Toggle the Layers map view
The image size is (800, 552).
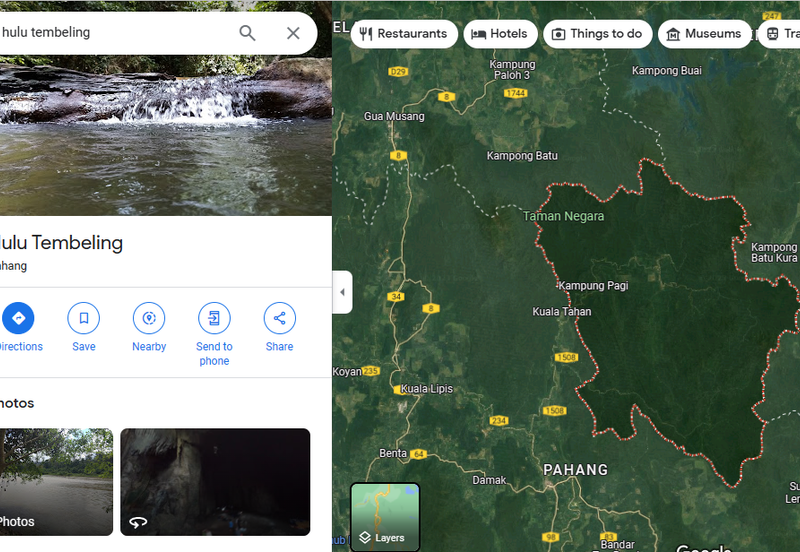click(385, 517)
